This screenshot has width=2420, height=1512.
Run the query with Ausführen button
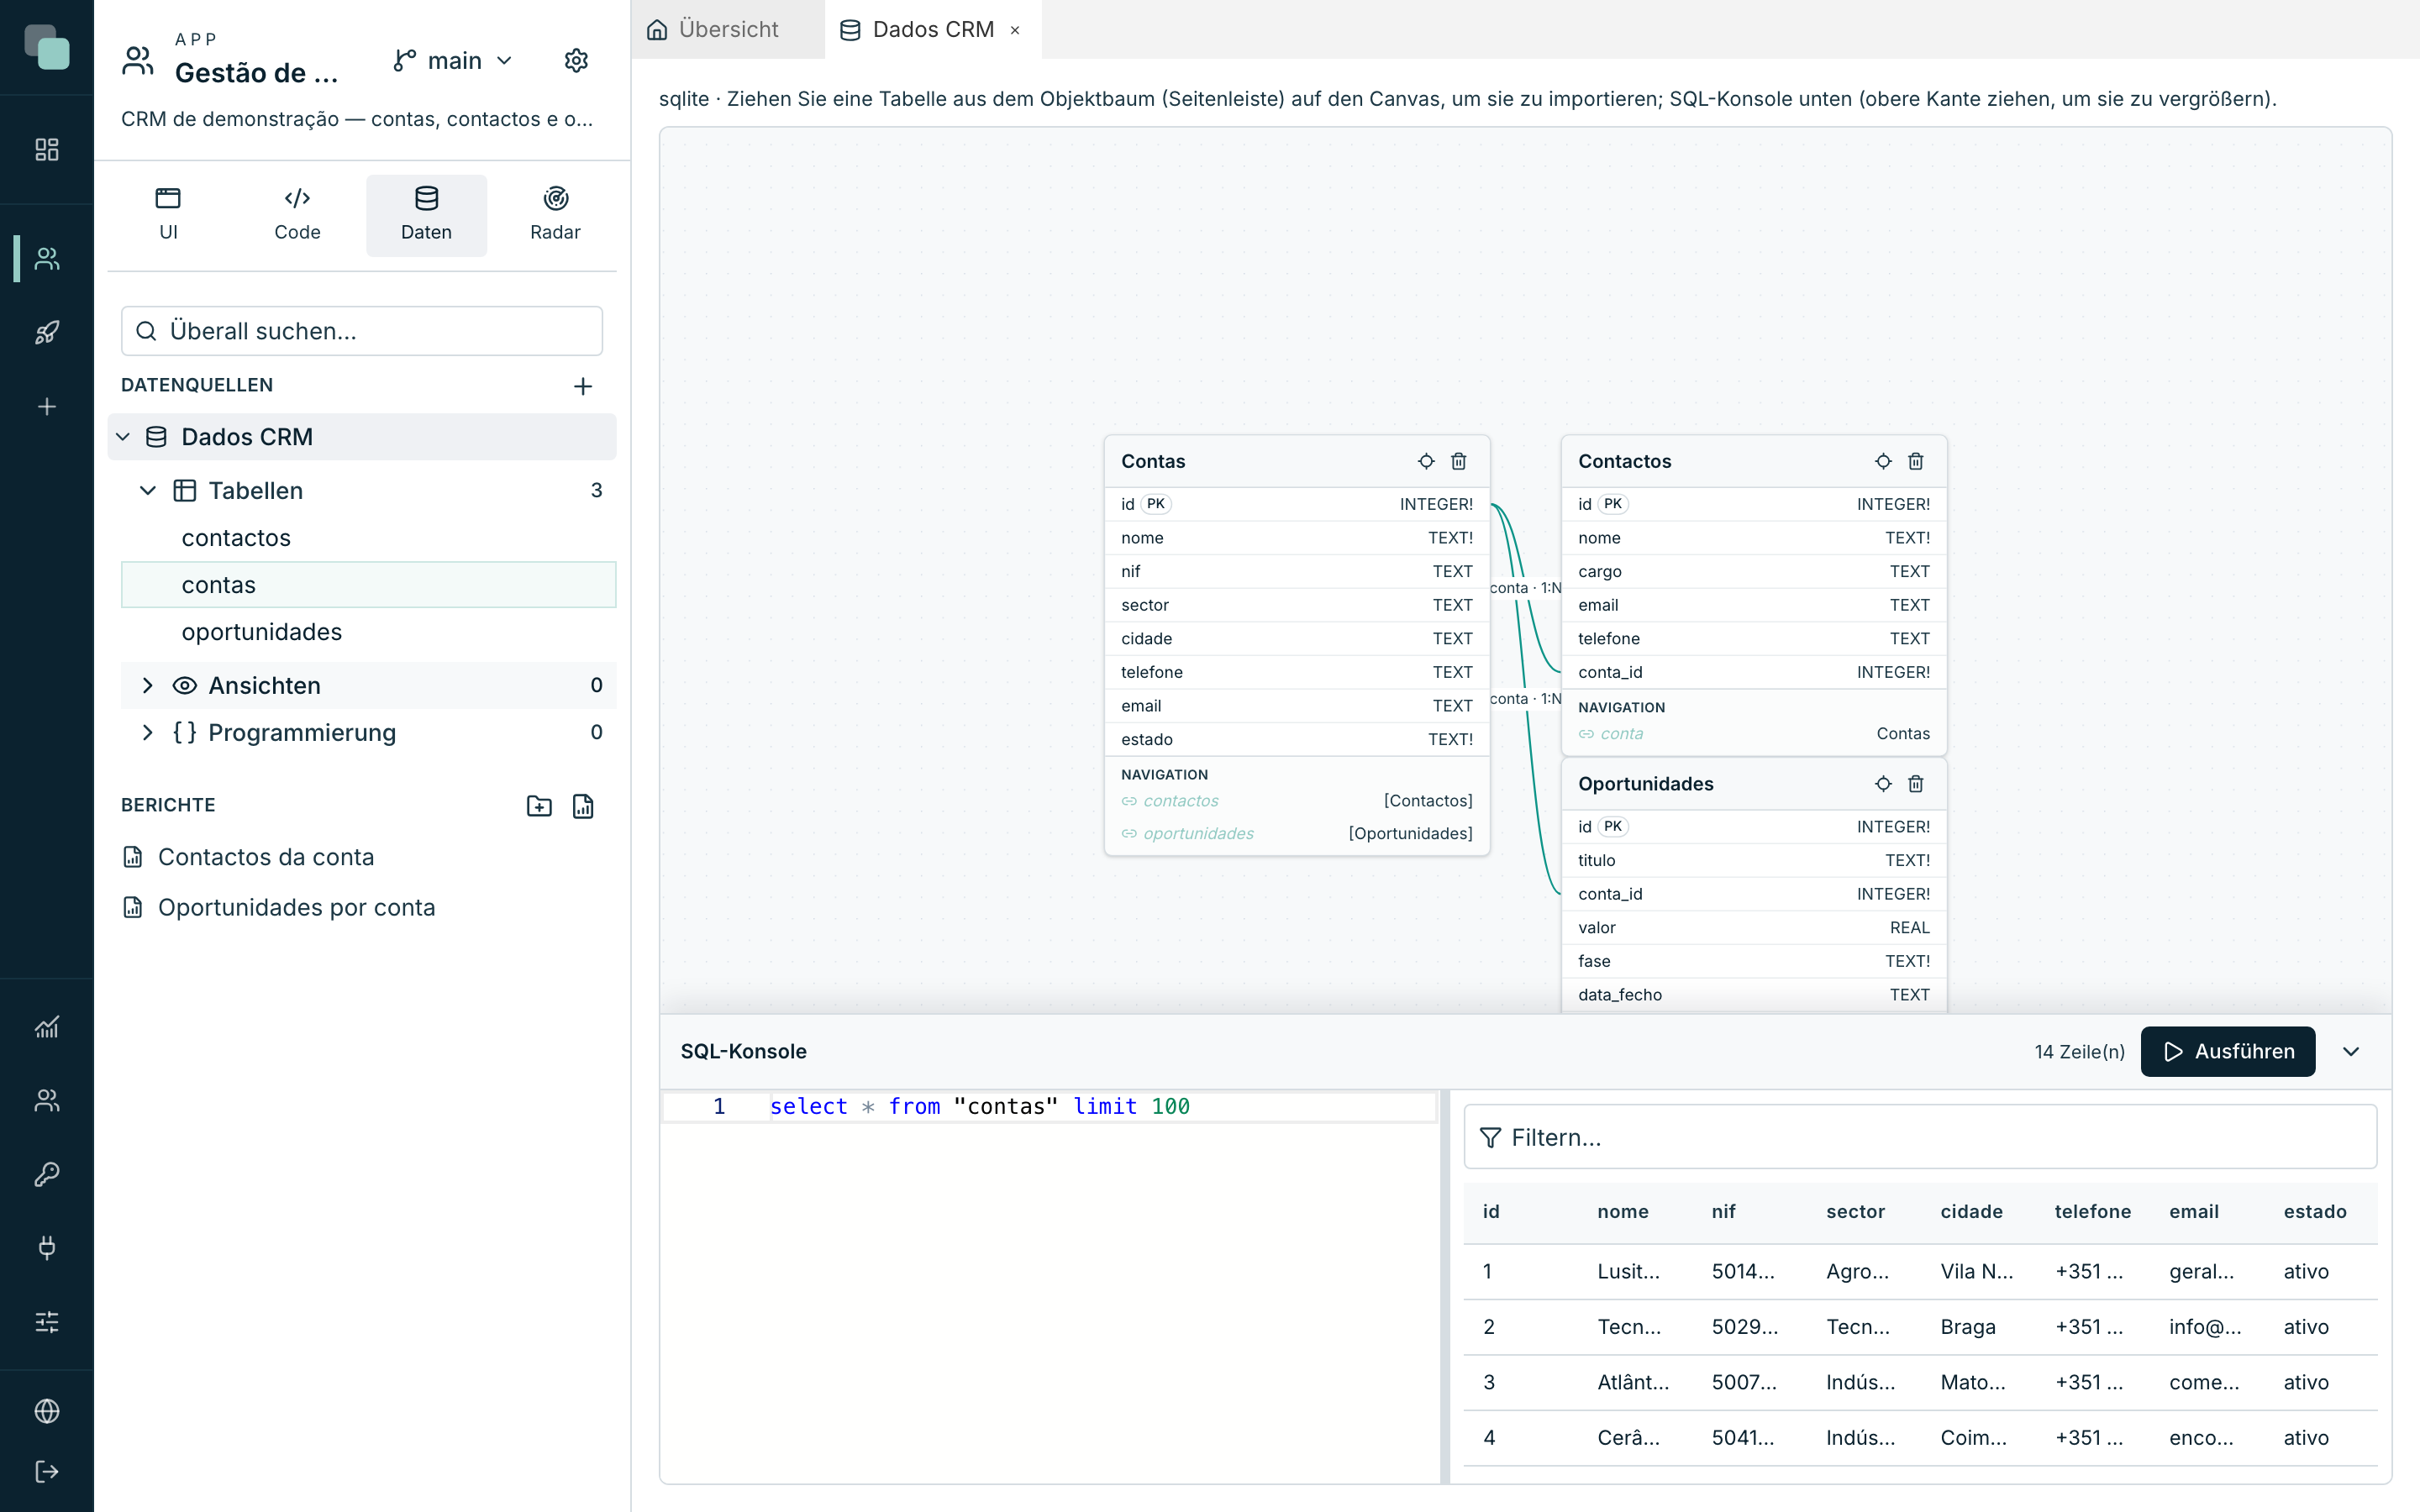coord(2228,1052)
